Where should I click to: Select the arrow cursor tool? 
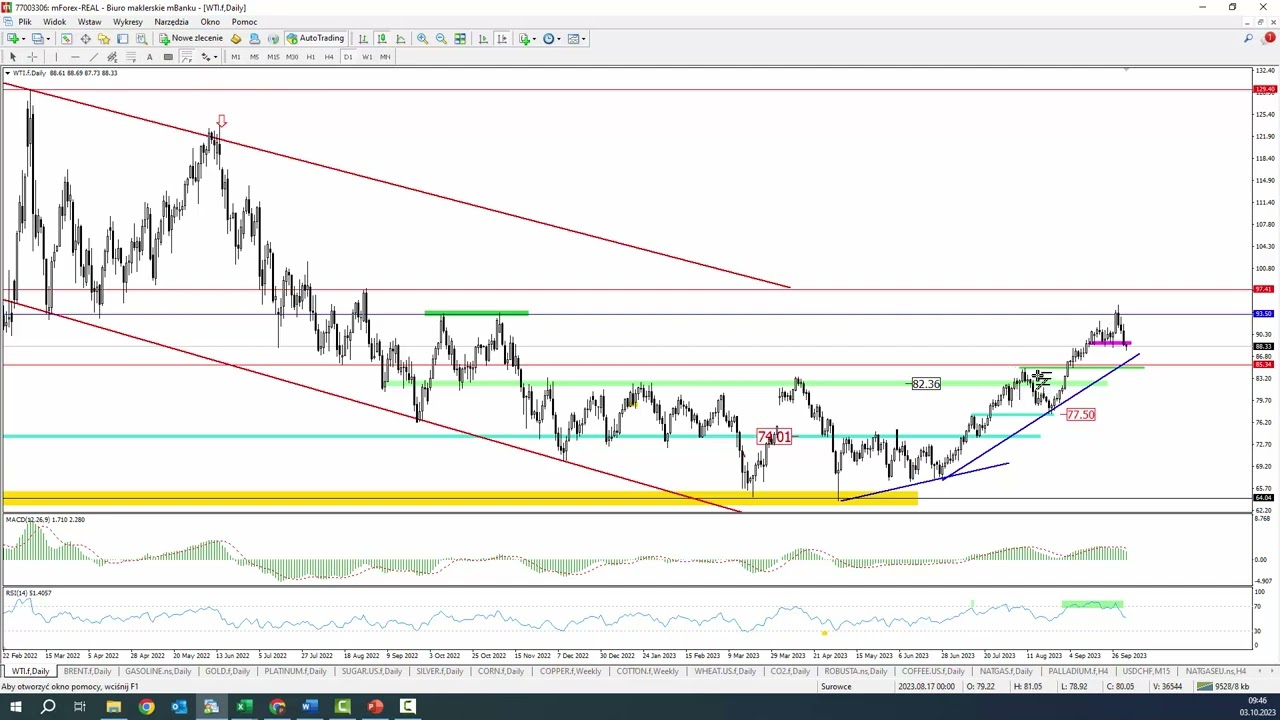pyautogui.click(x=13, y=57)
